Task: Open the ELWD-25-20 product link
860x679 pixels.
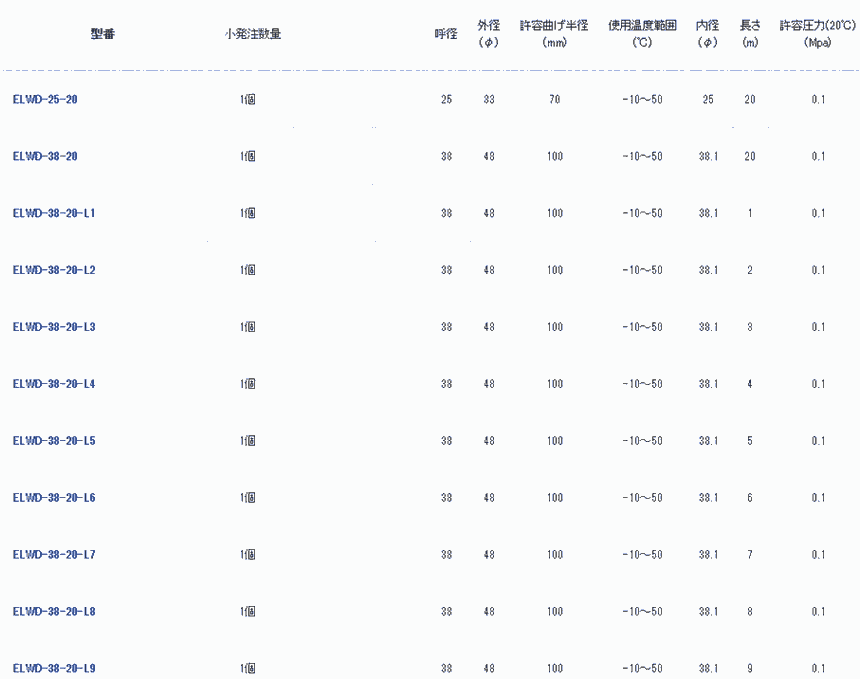Action: click(45, 100)
